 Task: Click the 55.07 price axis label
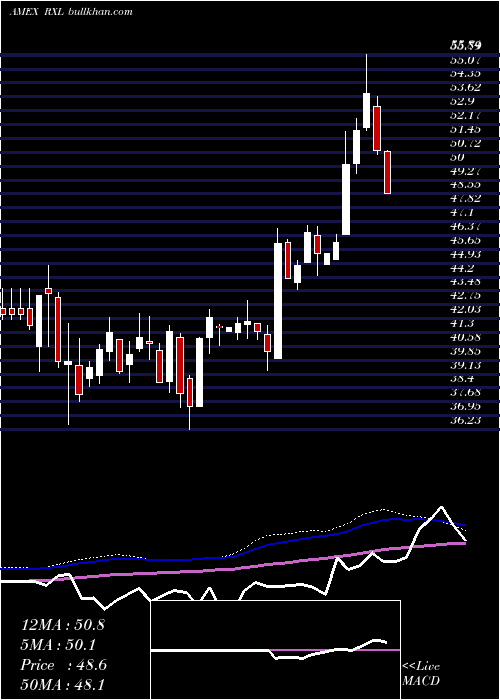pyautogui.click(x=464, y=60)
